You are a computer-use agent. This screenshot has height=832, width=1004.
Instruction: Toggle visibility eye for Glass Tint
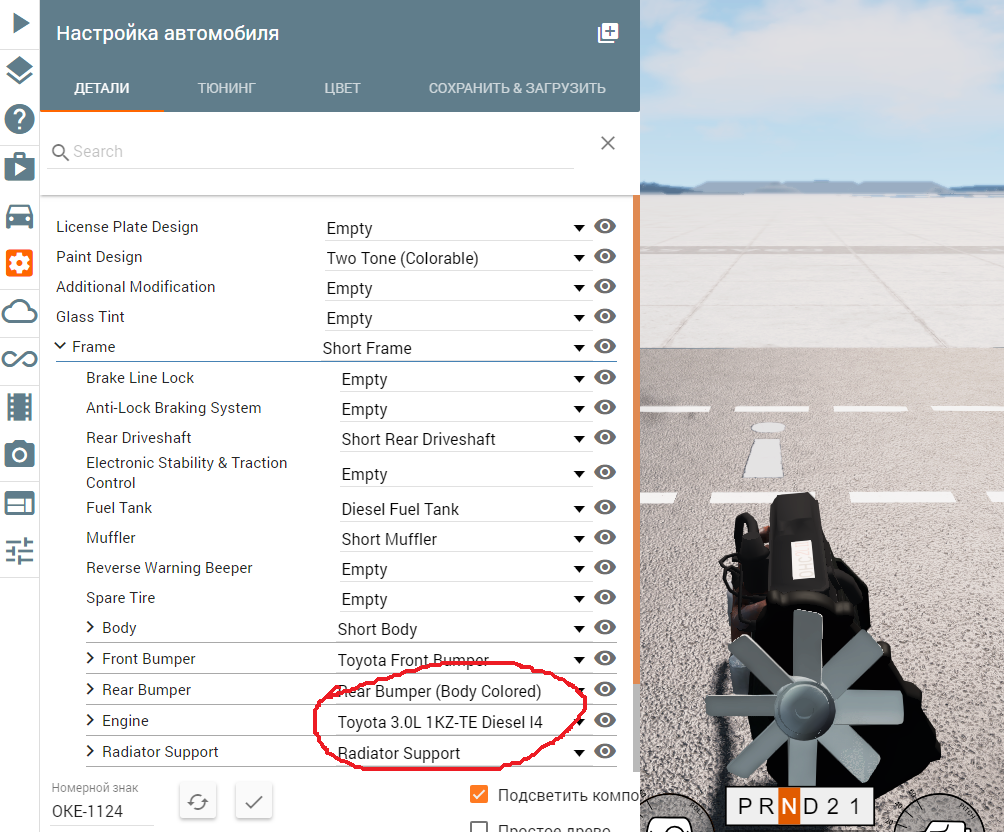[x=605, y=316]
